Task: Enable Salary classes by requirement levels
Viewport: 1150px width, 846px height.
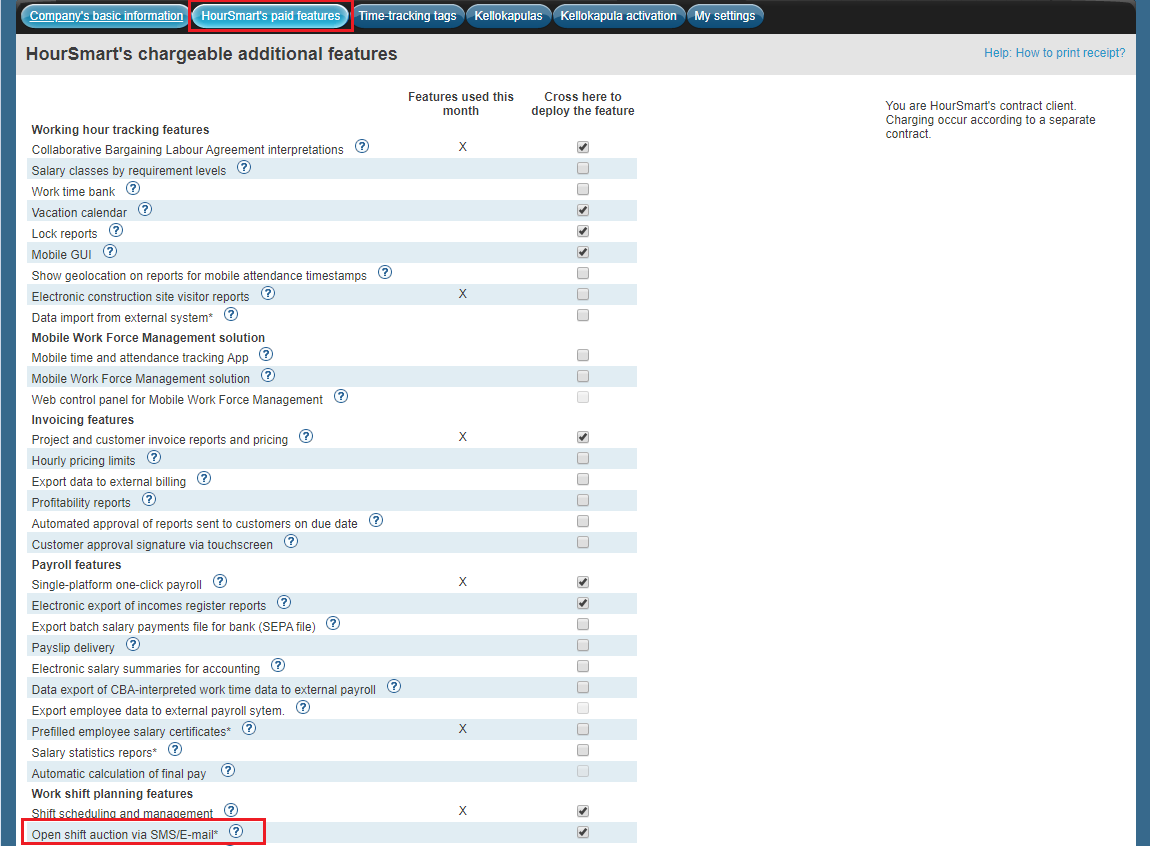Action: point(583,168)
